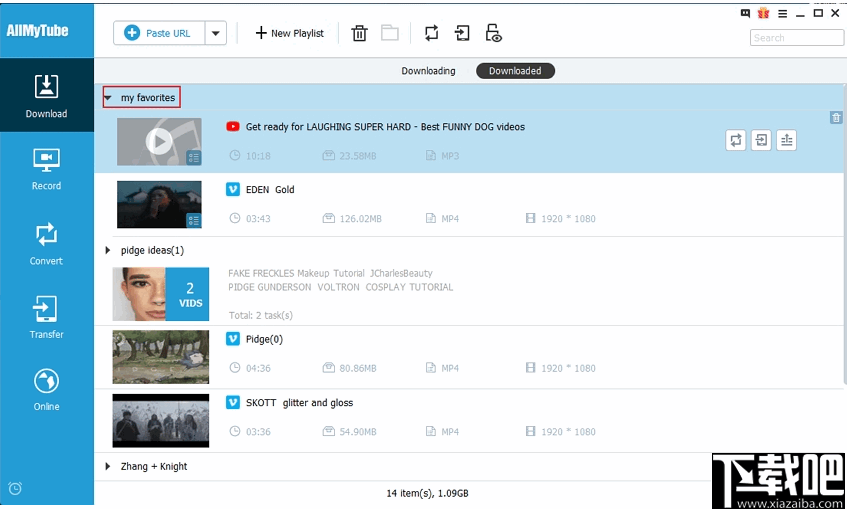This screenshot has height=509, width=847.
Task: Play the FUNNY DOG videos thumbnail
Action: pos(159,142)
